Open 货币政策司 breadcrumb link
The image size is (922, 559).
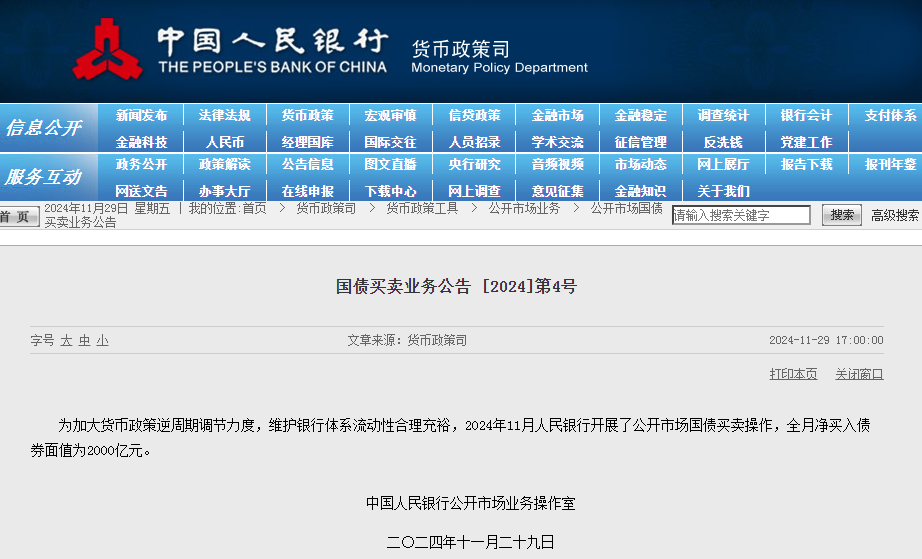[326, 208]
